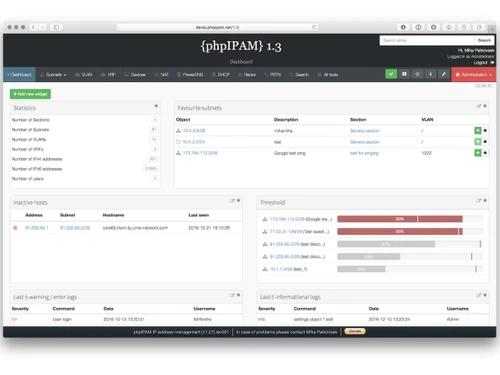Open the All tools menu item
The width and height of the screenshot is (500, 375).
[x=328, y=75]
